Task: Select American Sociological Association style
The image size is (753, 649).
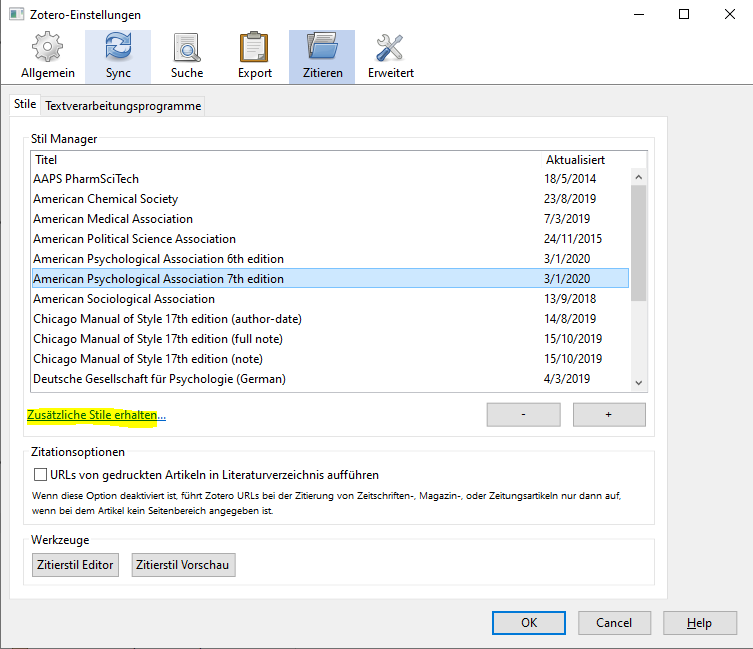Action: pos(330,299)
